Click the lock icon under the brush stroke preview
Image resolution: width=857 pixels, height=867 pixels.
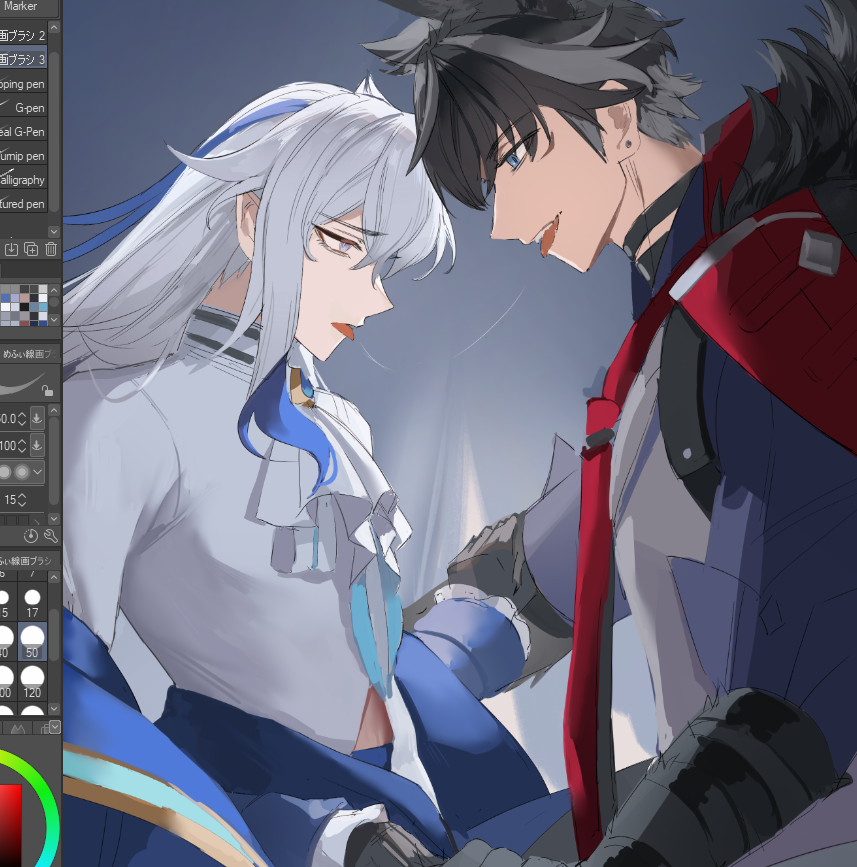(x=48, y=390)
